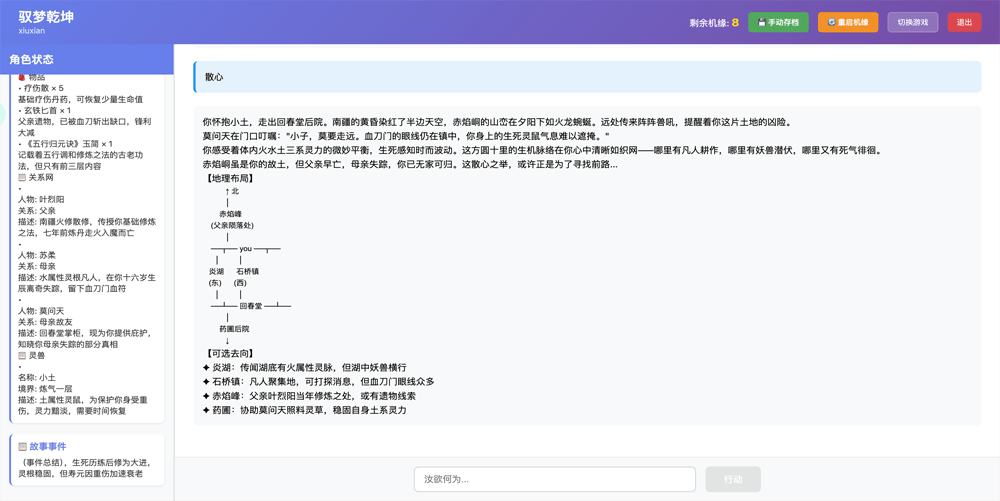The height and width of the screenshot is (501, 1000).
Task: Open the 故事事件 section heading
Action: click(47, 447)
